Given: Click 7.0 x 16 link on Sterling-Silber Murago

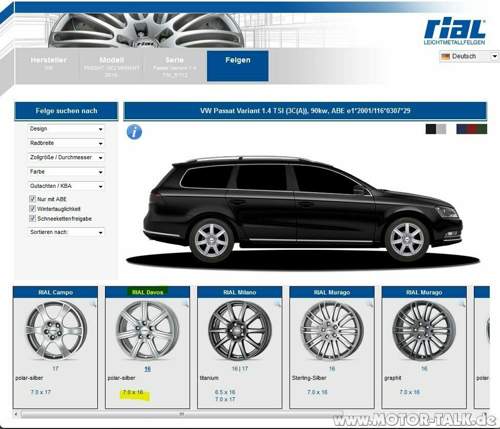Looking at the screenshot, I should pyautogui.click(x=317, y=392).
